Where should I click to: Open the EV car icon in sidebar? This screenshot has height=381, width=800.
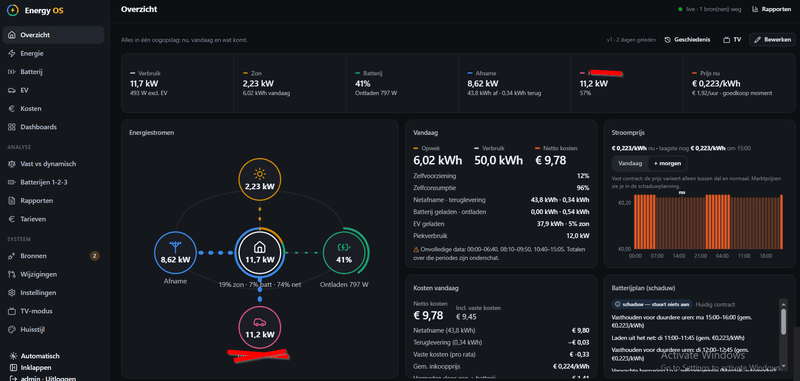click(12, 90)
